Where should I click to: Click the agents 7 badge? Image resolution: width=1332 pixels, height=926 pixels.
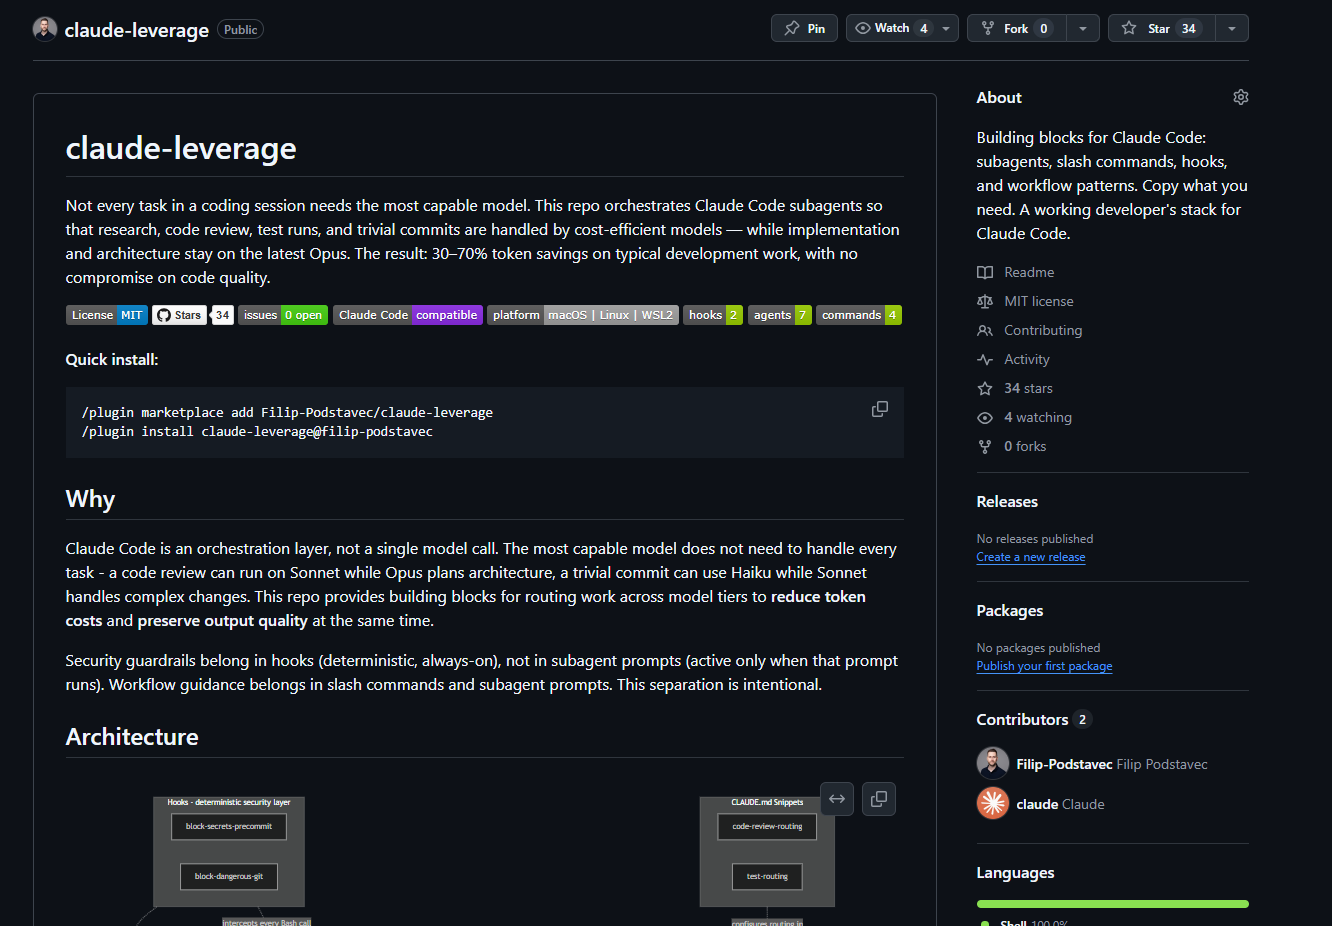[x=780, y=315]
